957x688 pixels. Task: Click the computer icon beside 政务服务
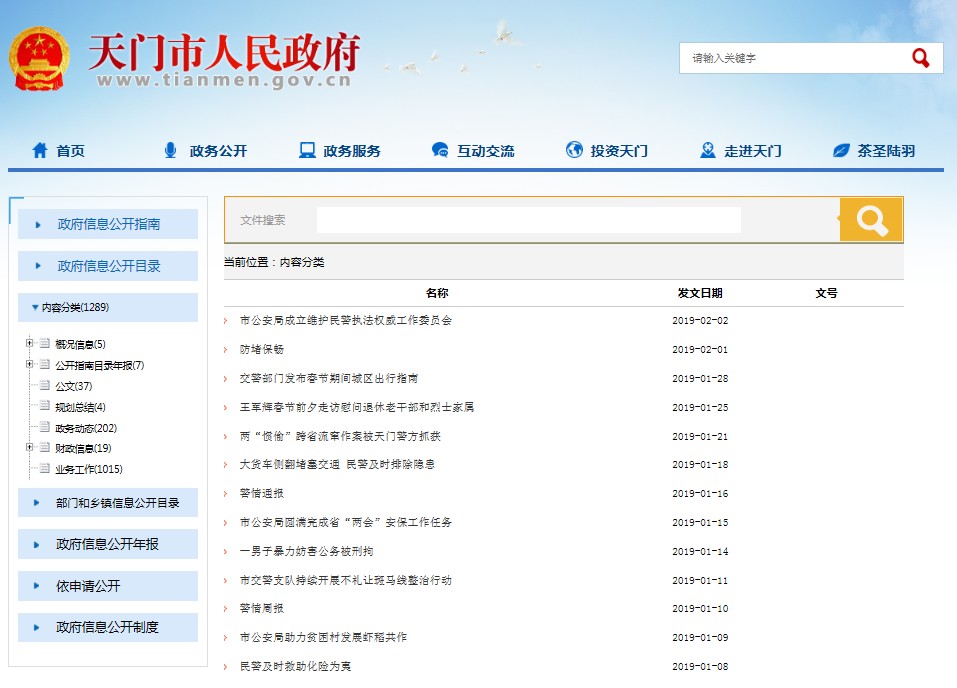pyautogui.click(x=307, y=151)
